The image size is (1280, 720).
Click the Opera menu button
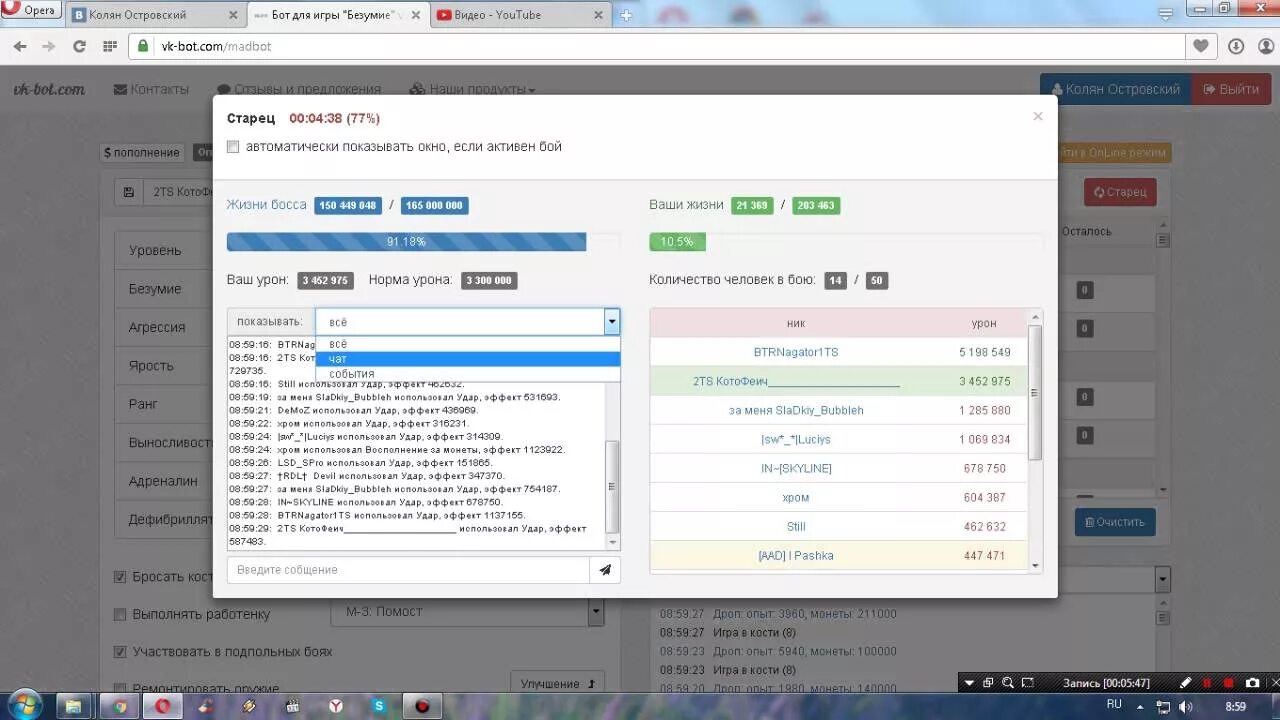(x=30, y=11)
